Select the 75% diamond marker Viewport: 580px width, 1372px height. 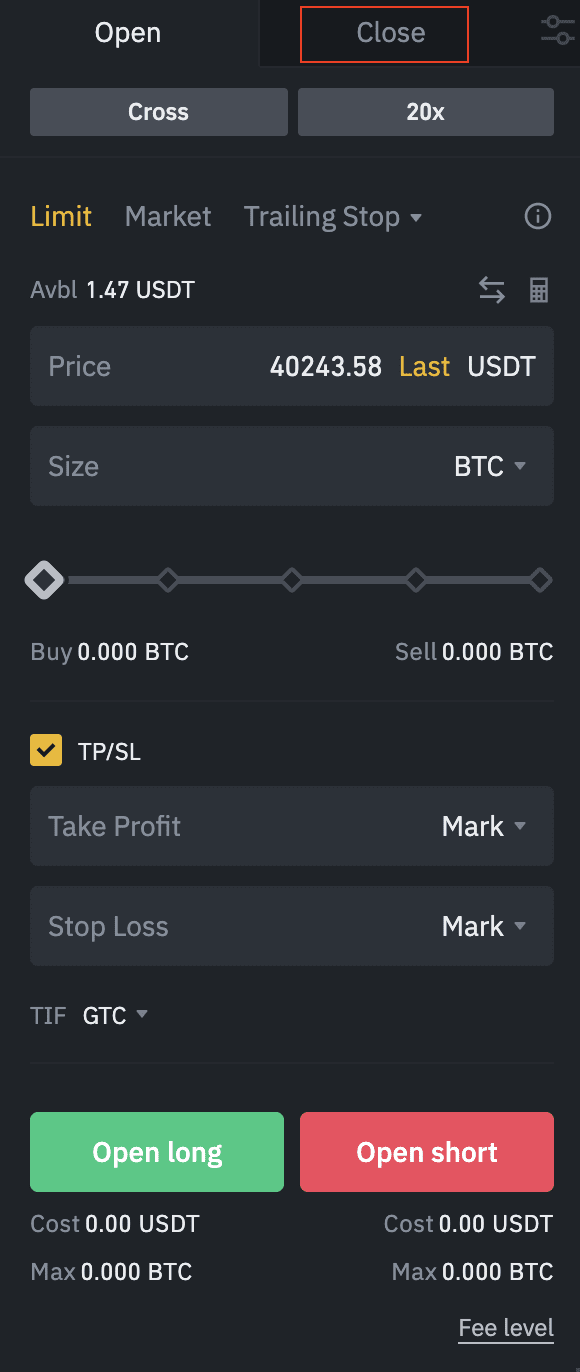[416, 580]
